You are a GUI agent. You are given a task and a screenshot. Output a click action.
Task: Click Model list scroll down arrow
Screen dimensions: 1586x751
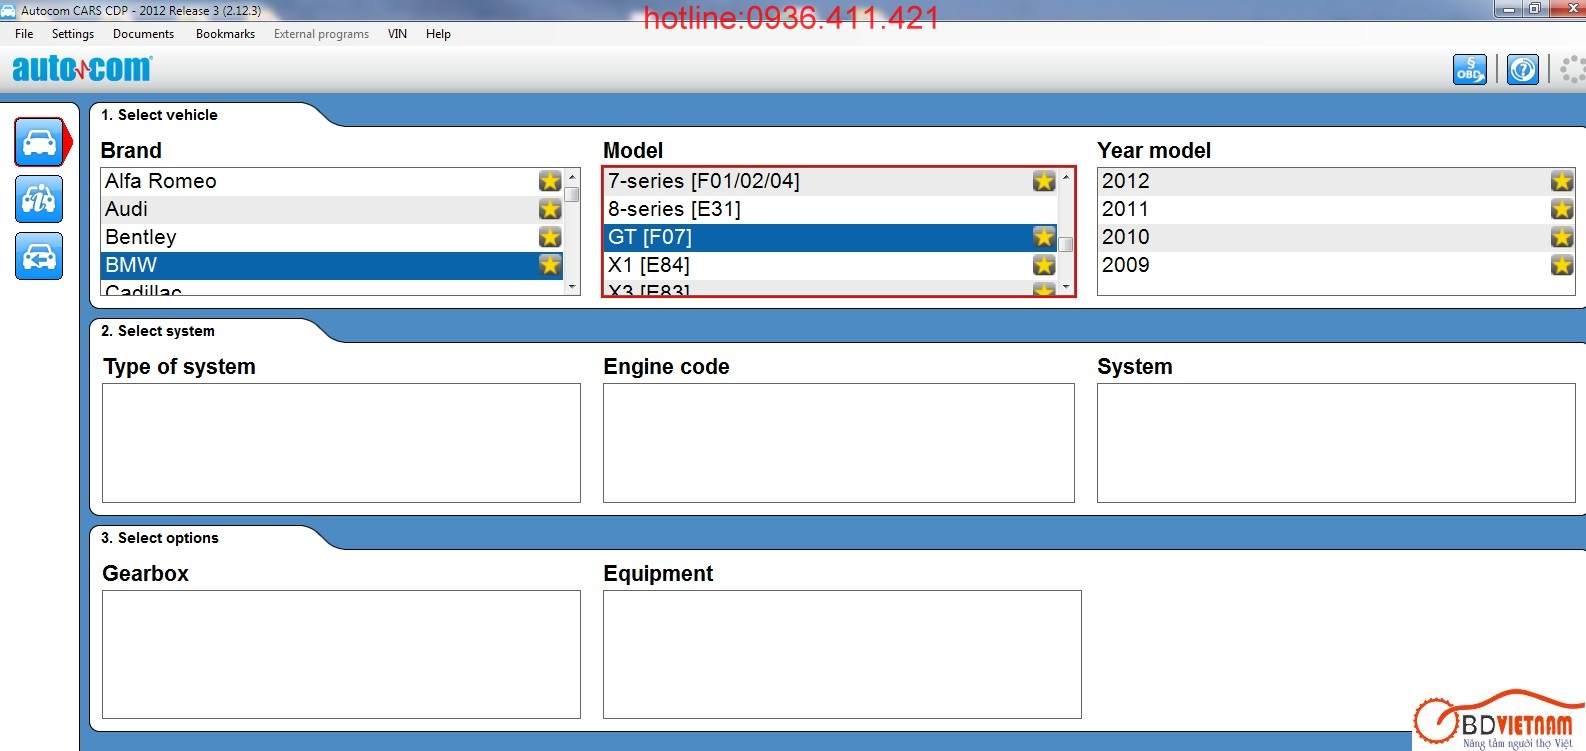[1066, 287]
